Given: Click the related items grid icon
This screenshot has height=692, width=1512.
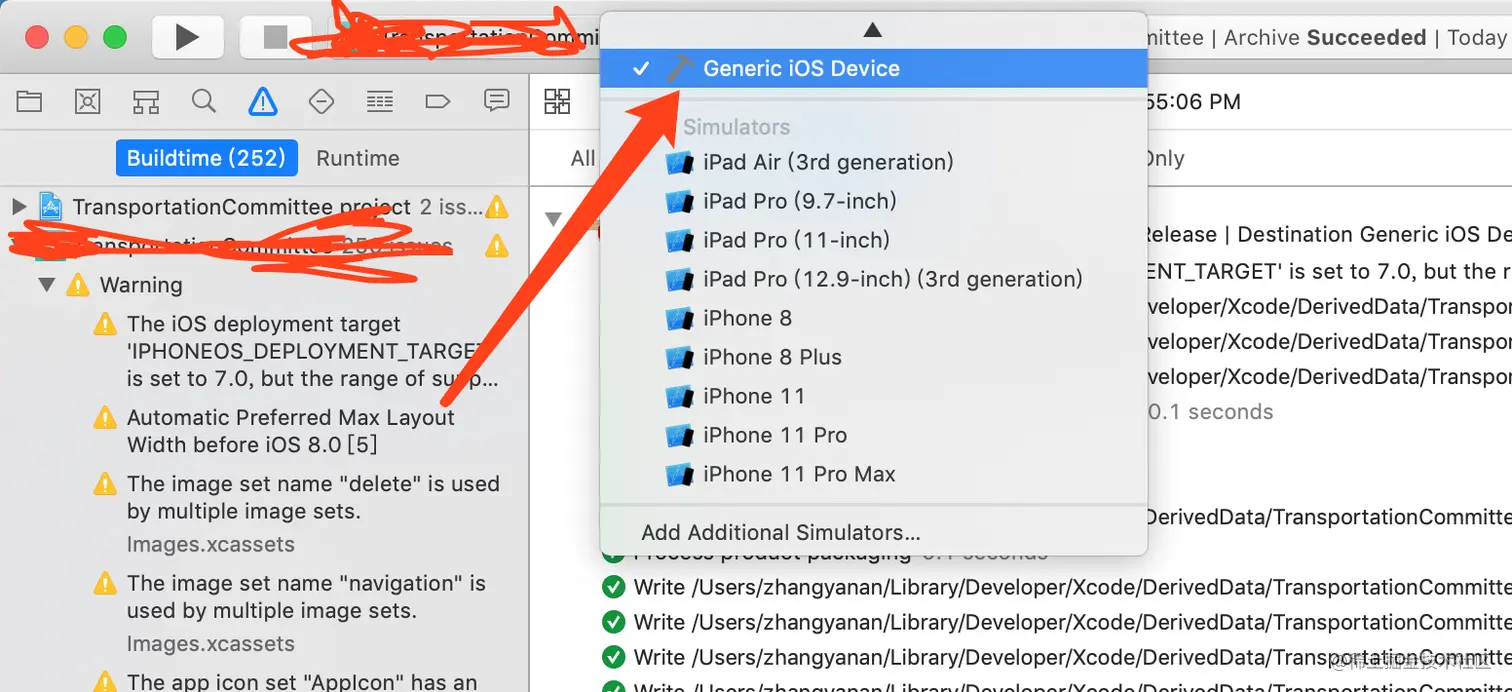Looking at the screenshot, I should click(557, 101).
